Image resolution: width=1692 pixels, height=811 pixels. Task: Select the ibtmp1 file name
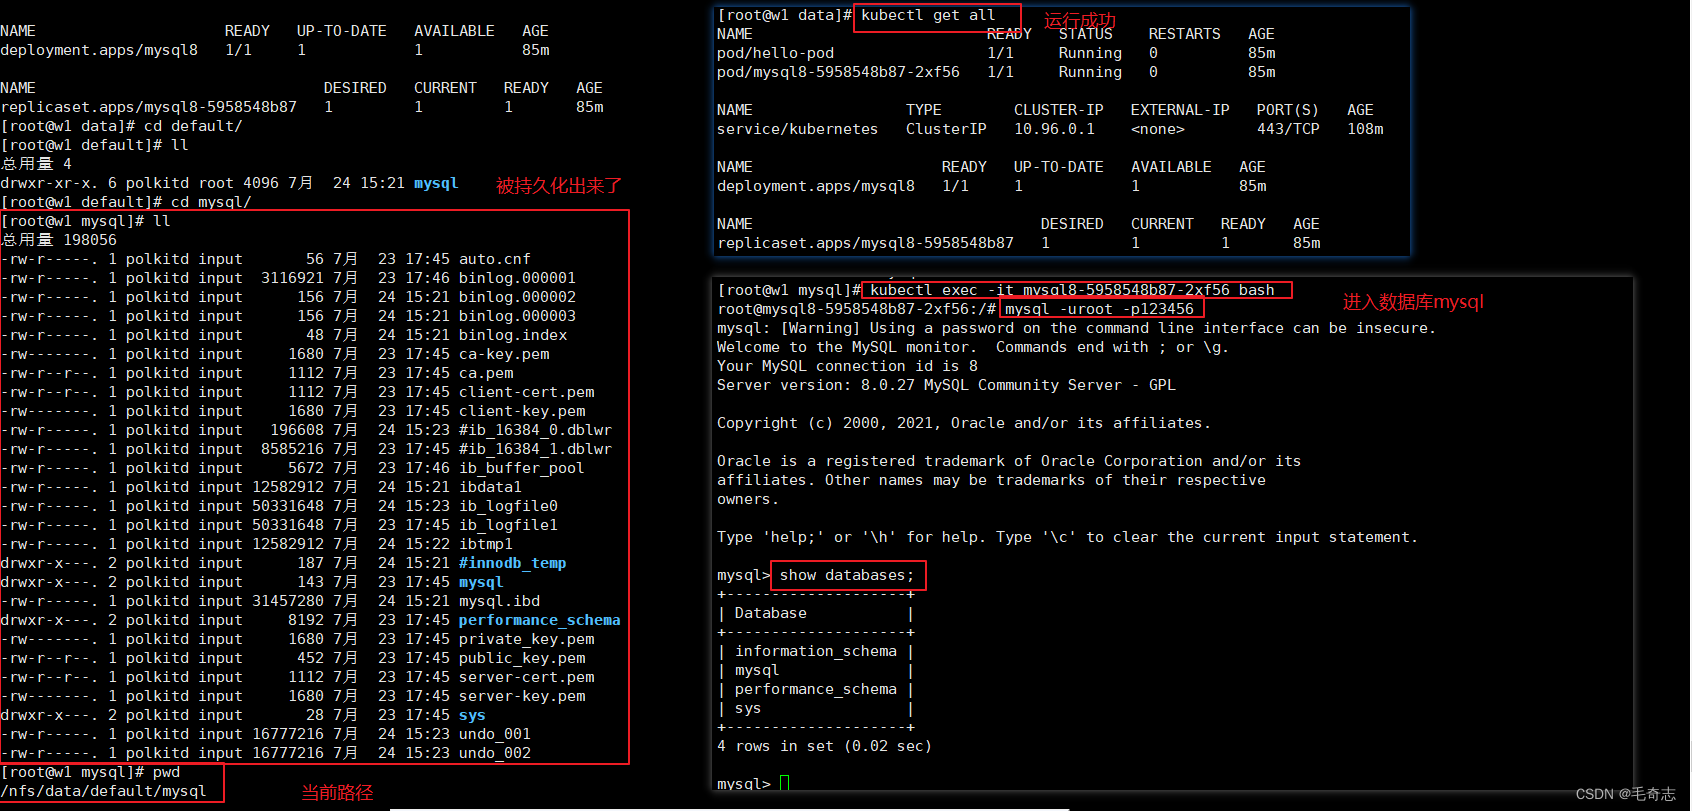pyautogui.click(x=486, y=544)
